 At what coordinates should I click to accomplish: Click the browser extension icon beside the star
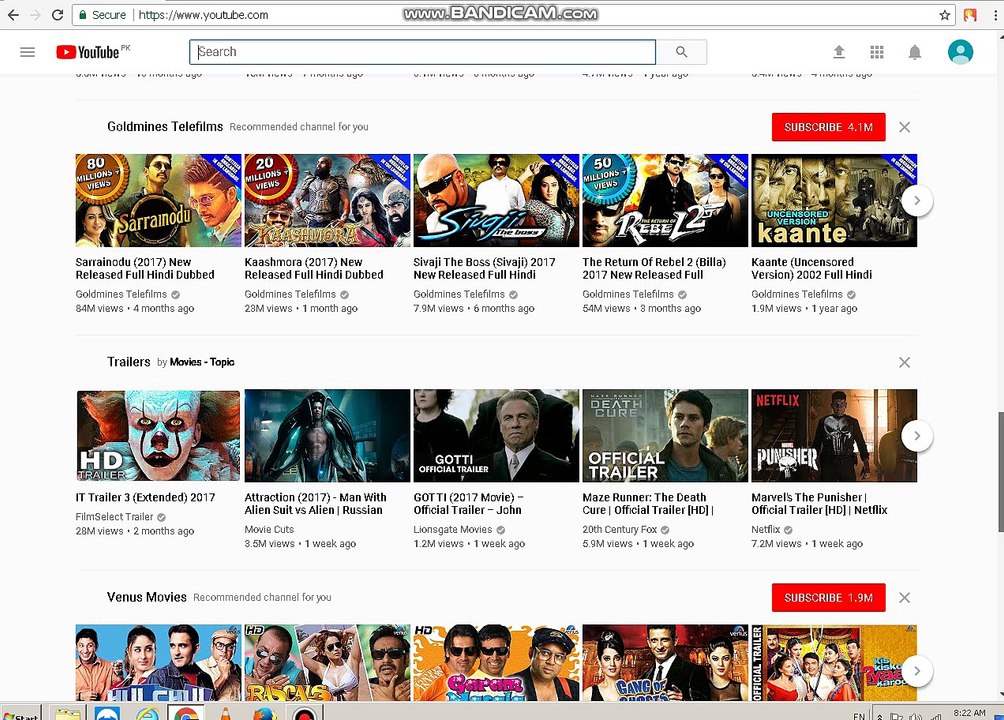point(970,15)
